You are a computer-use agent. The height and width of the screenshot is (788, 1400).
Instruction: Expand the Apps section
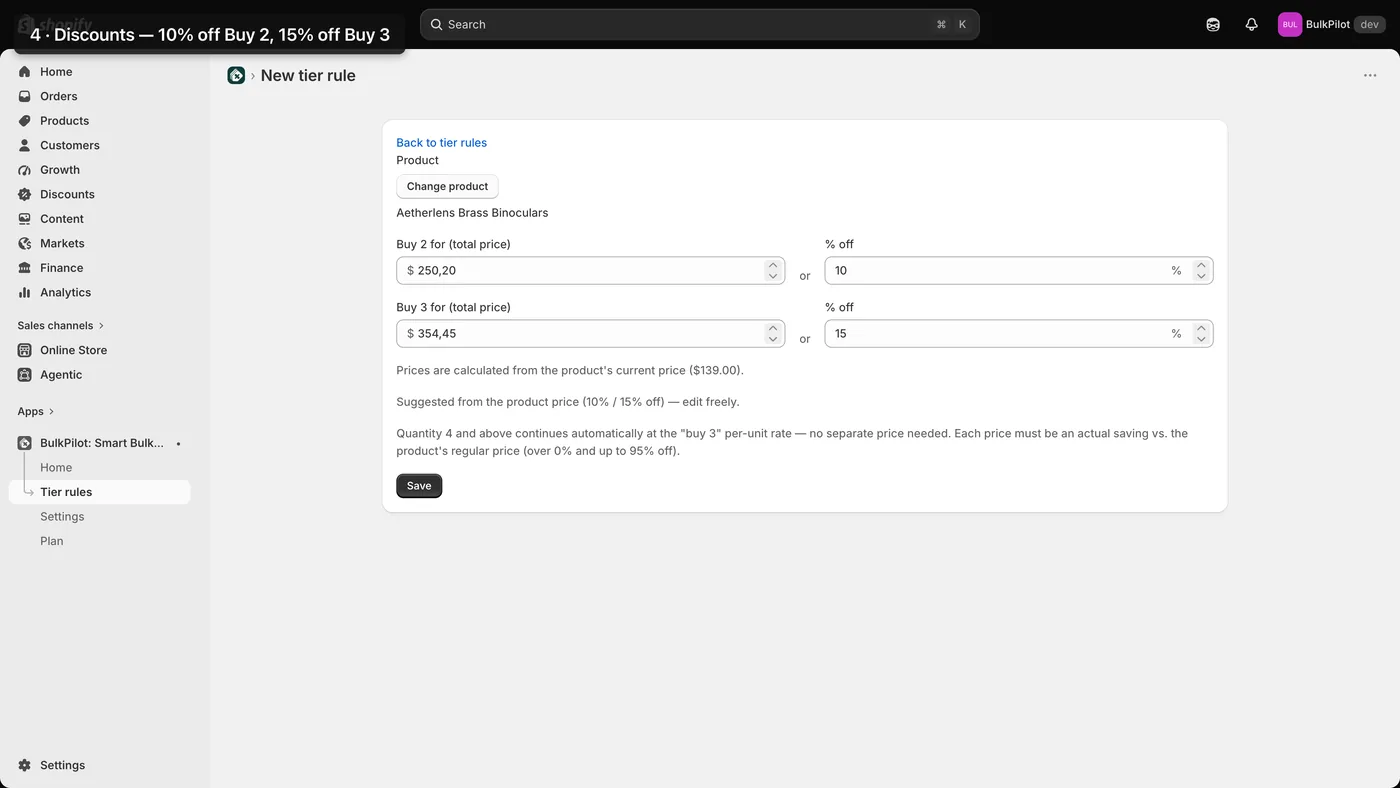[x=36, y=412]
